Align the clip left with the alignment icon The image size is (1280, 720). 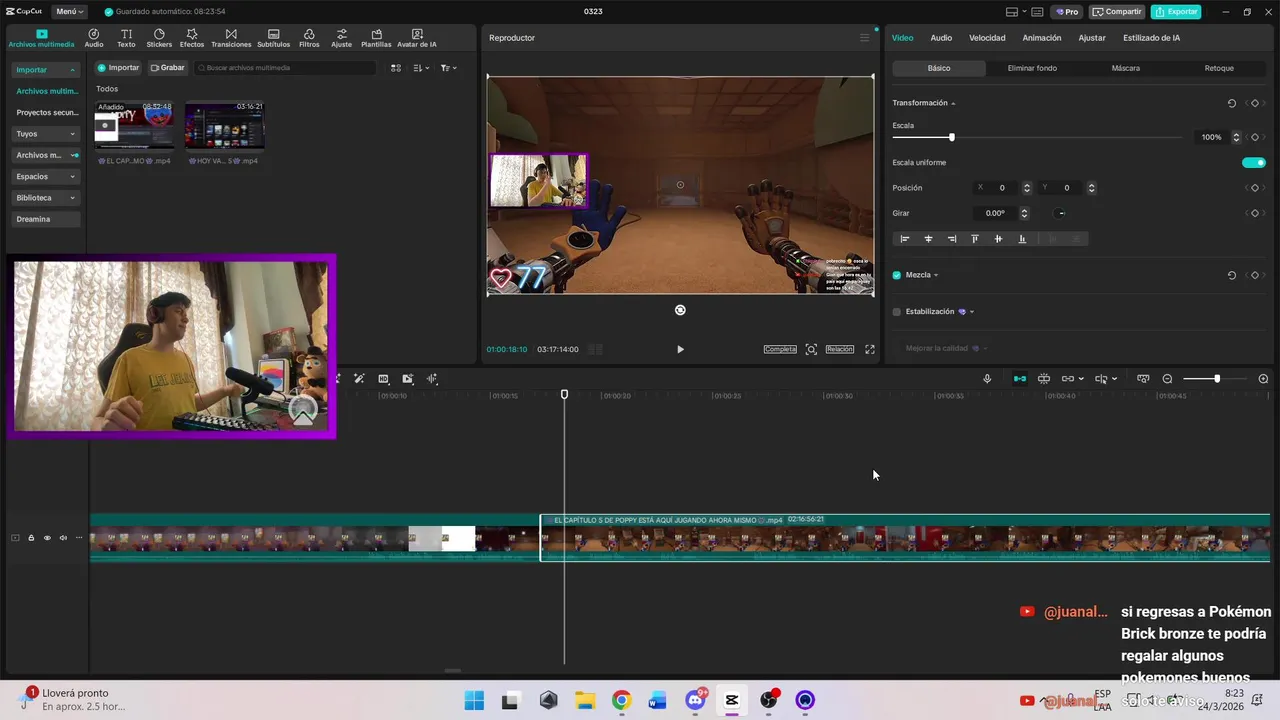[x=905, y=239]
